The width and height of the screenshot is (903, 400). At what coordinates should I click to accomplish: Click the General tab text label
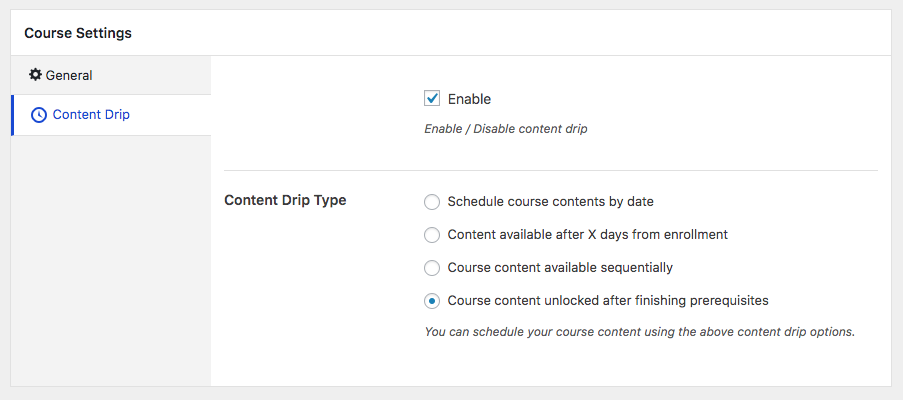coord(69,75)
